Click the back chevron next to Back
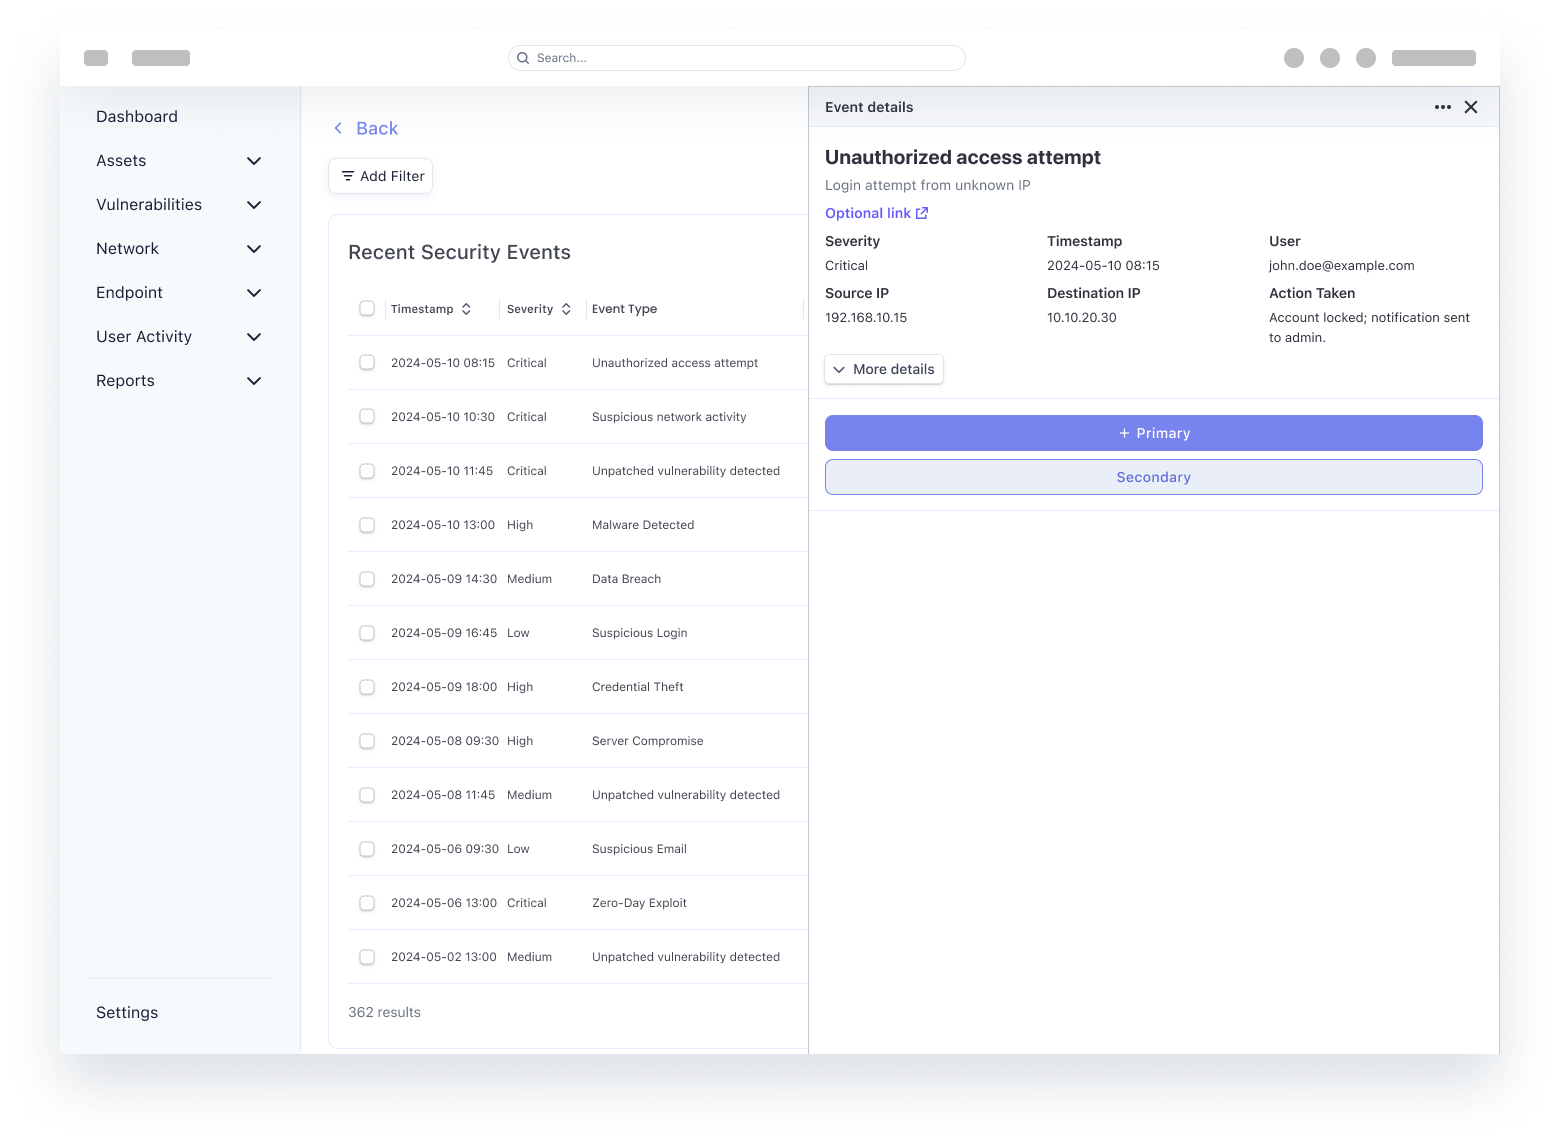The height and width of the screenshot is (1144, 1560). click(338, 128)
